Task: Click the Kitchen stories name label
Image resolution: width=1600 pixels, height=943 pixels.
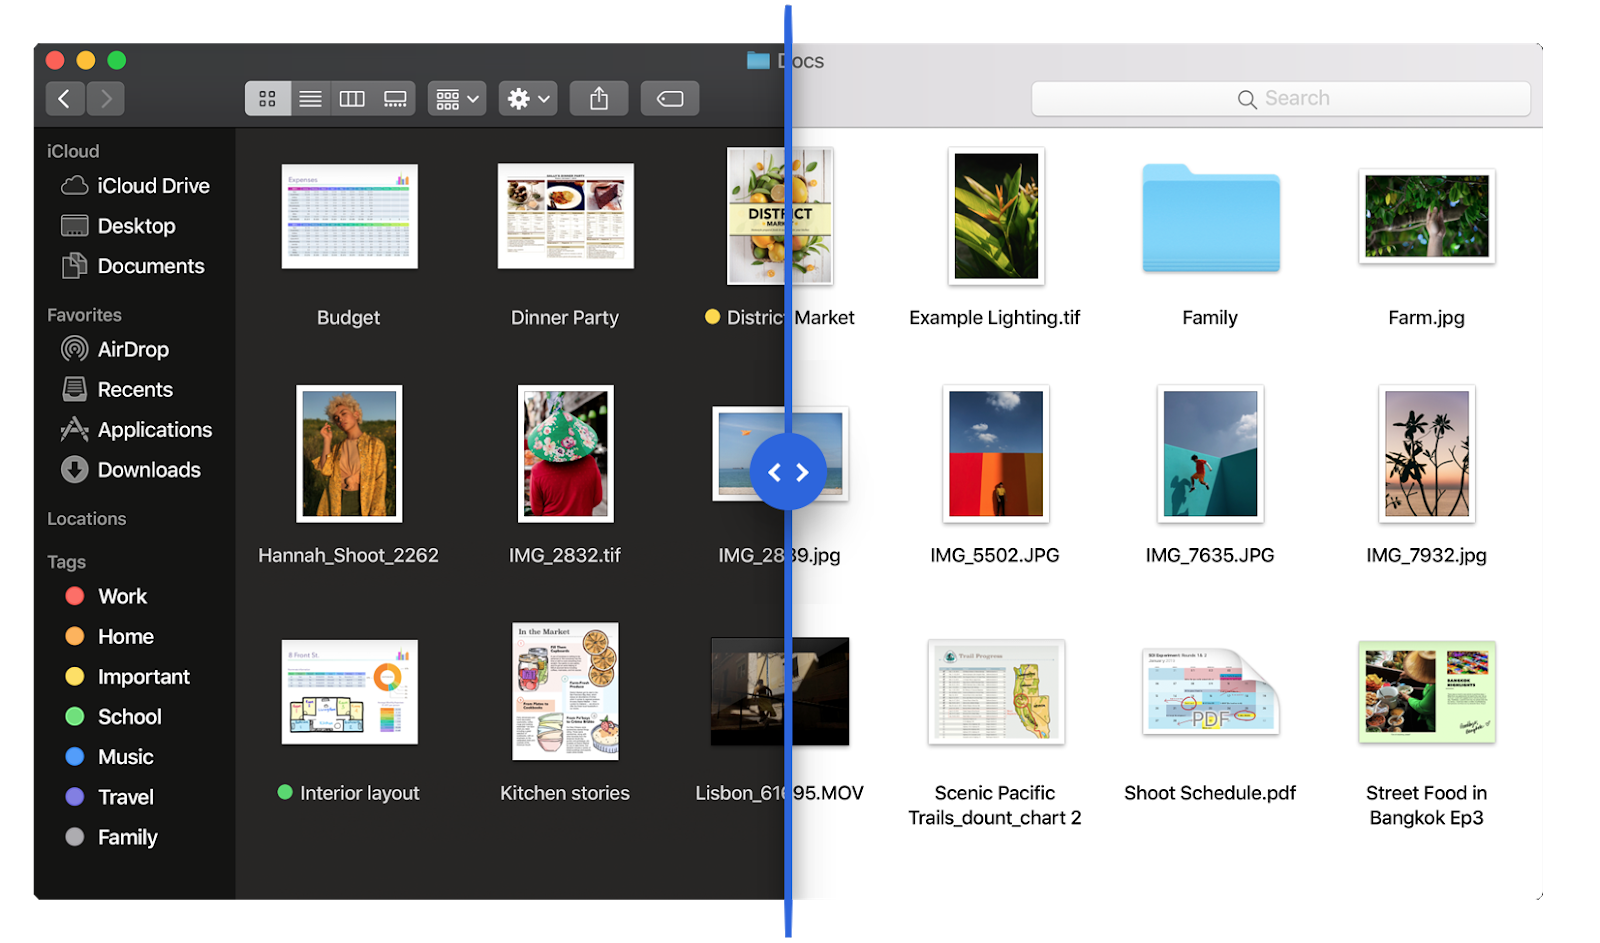Action: click(x=565, y=793)
